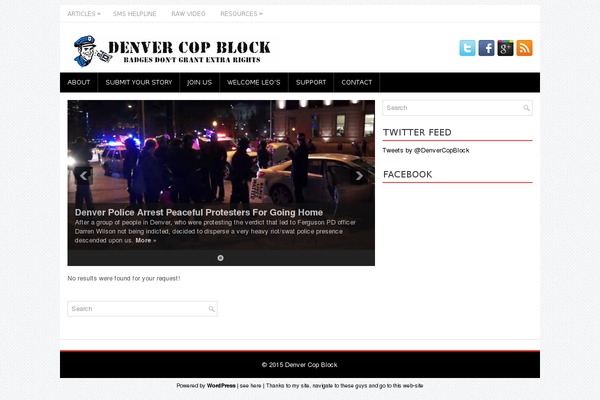This screenshot has height=400, width=600.
Task: Open the Support page
Action: (x=311, y=82)
